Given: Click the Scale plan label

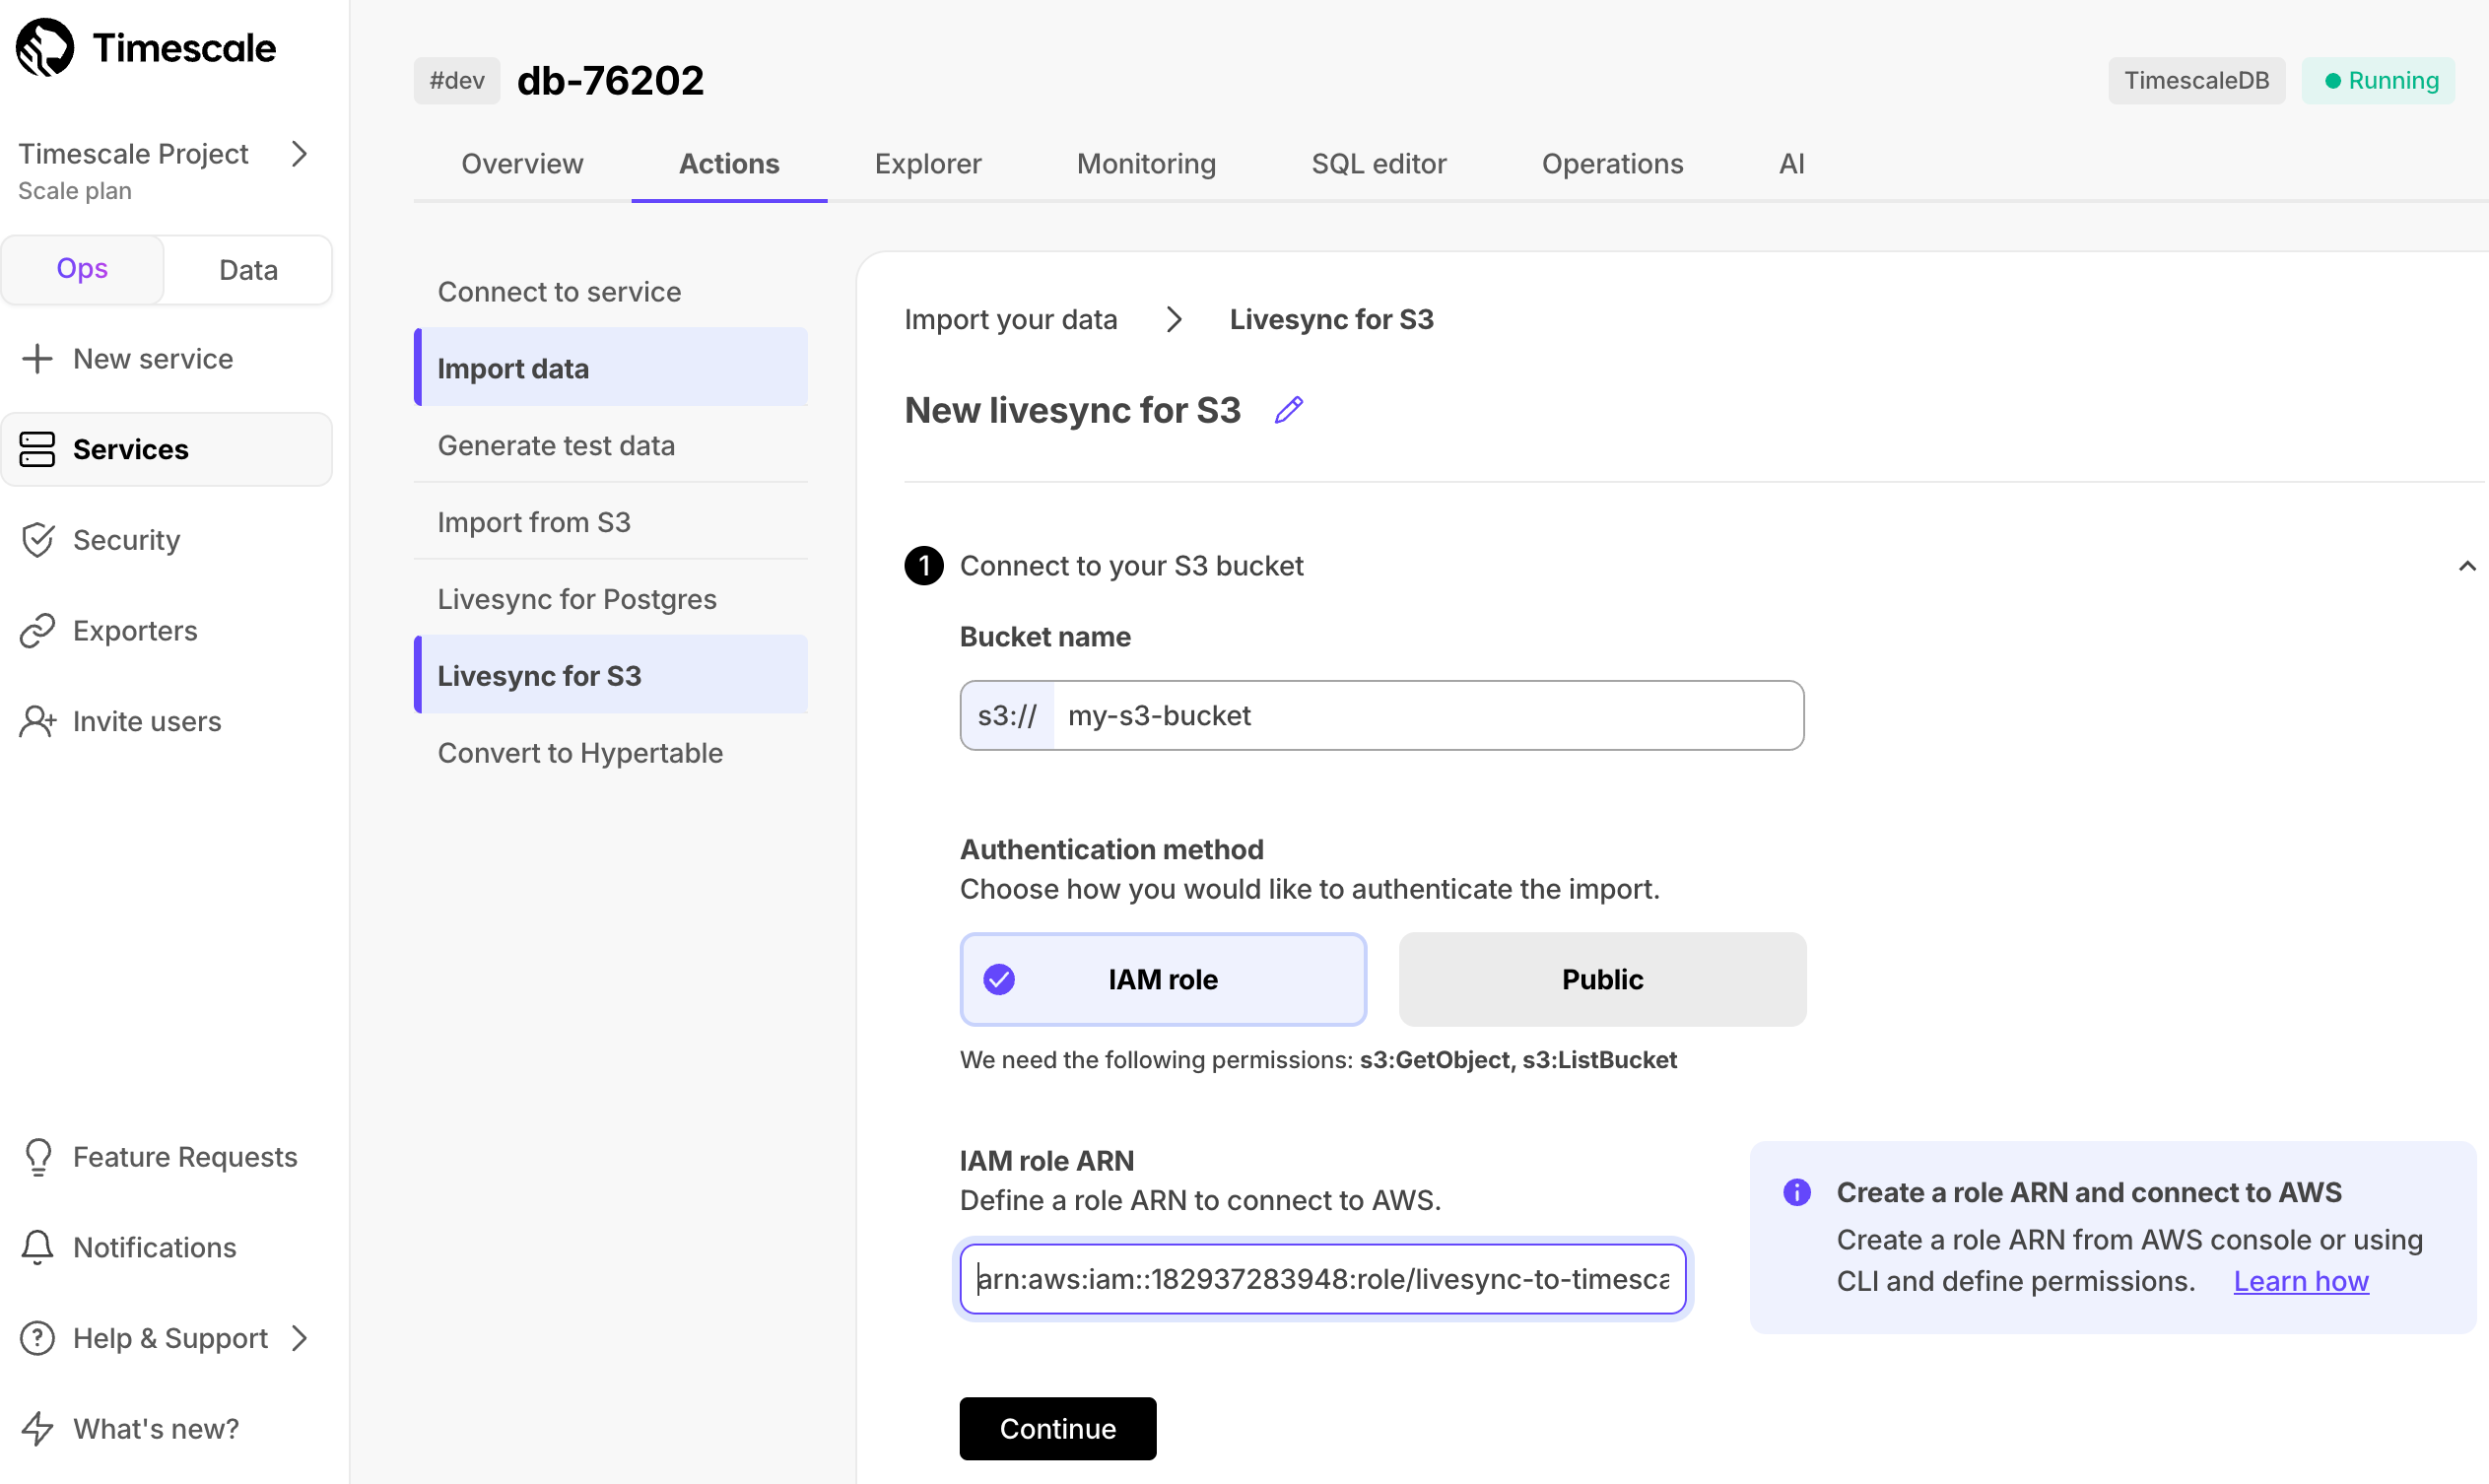Looking at the screenshot, I should click(x=75, y=191).
